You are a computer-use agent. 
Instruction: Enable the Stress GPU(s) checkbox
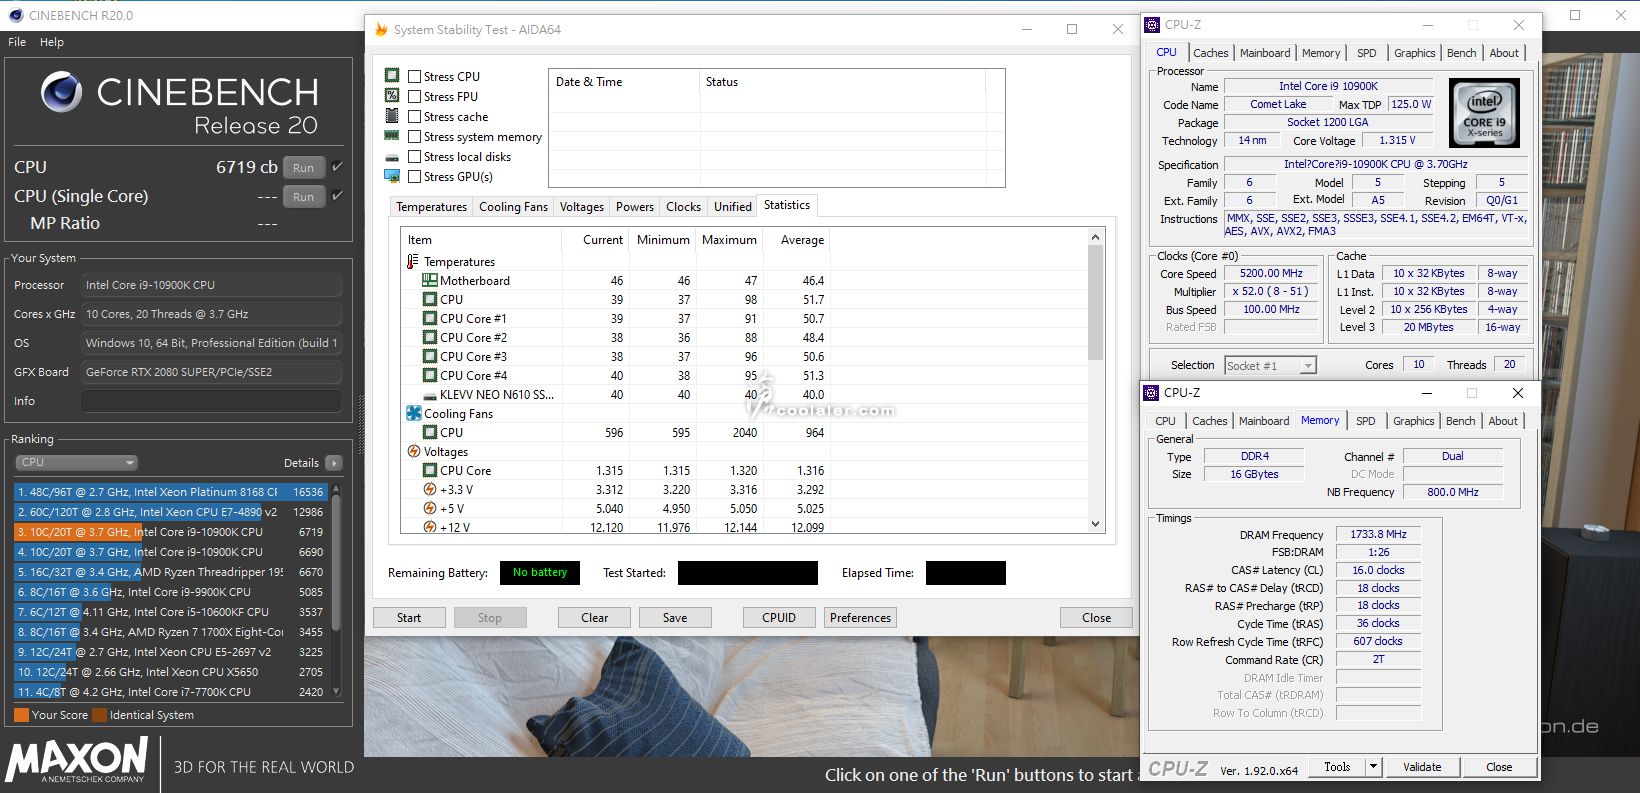[414, 176]
